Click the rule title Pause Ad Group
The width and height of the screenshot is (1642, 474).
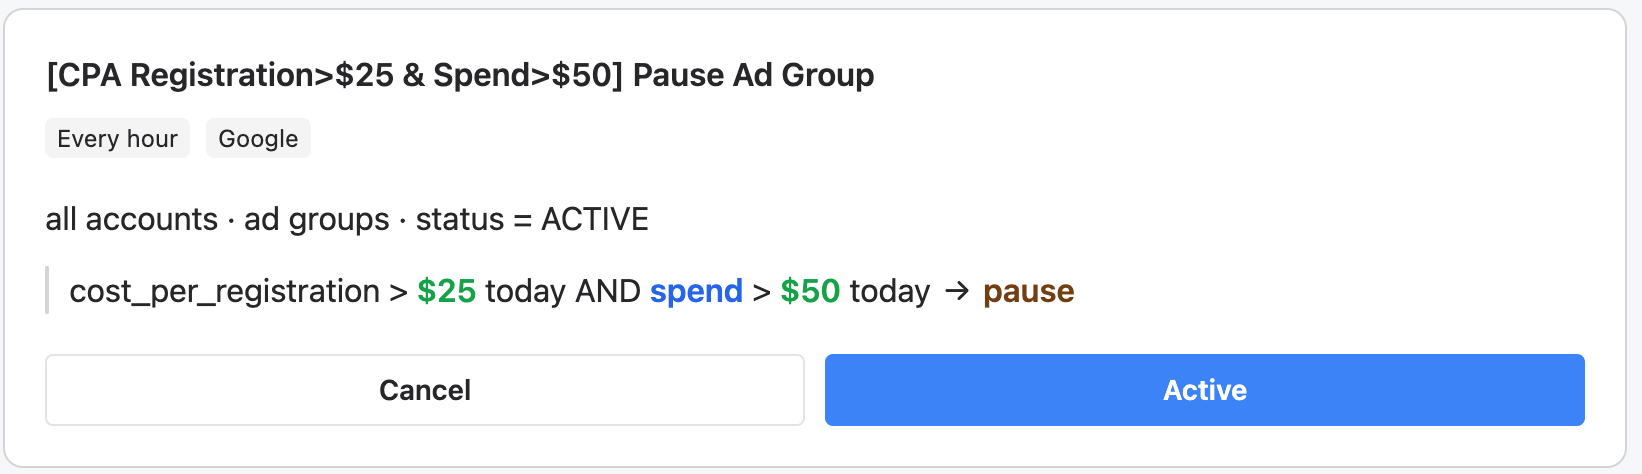[x=460, y=75]
